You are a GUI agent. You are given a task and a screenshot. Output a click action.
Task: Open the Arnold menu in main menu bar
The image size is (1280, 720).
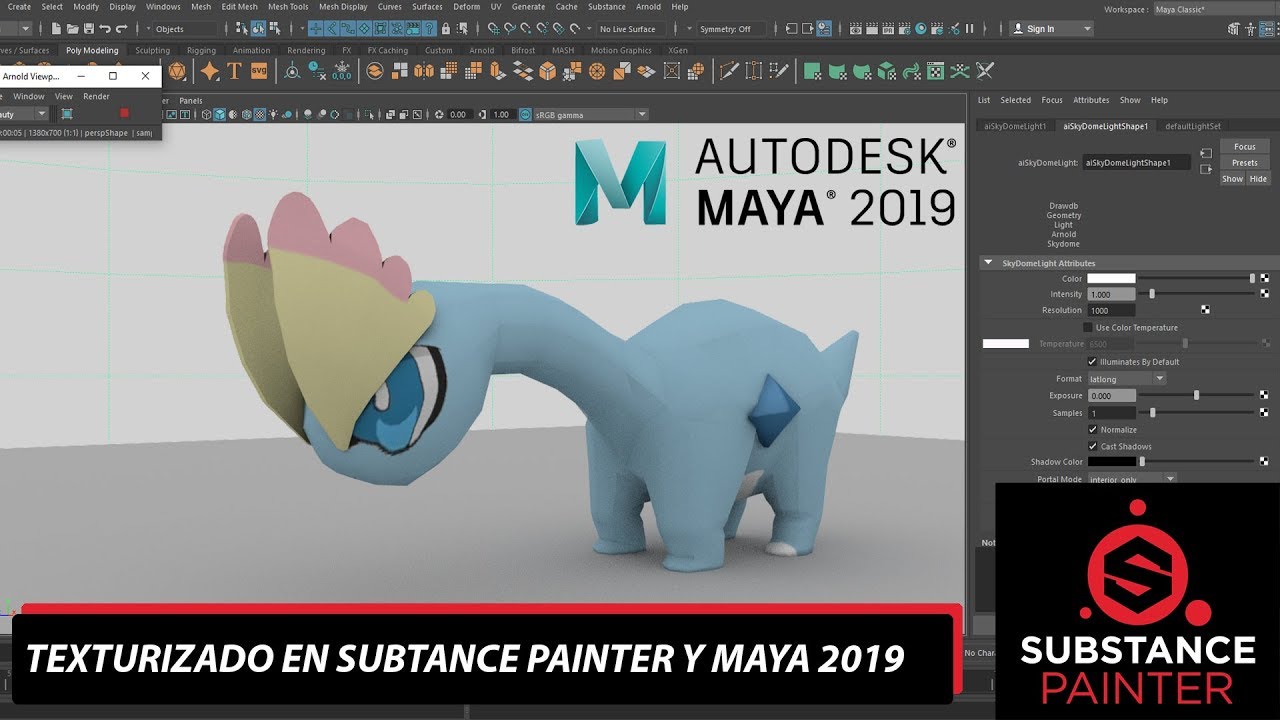click(x=649, y=7)
